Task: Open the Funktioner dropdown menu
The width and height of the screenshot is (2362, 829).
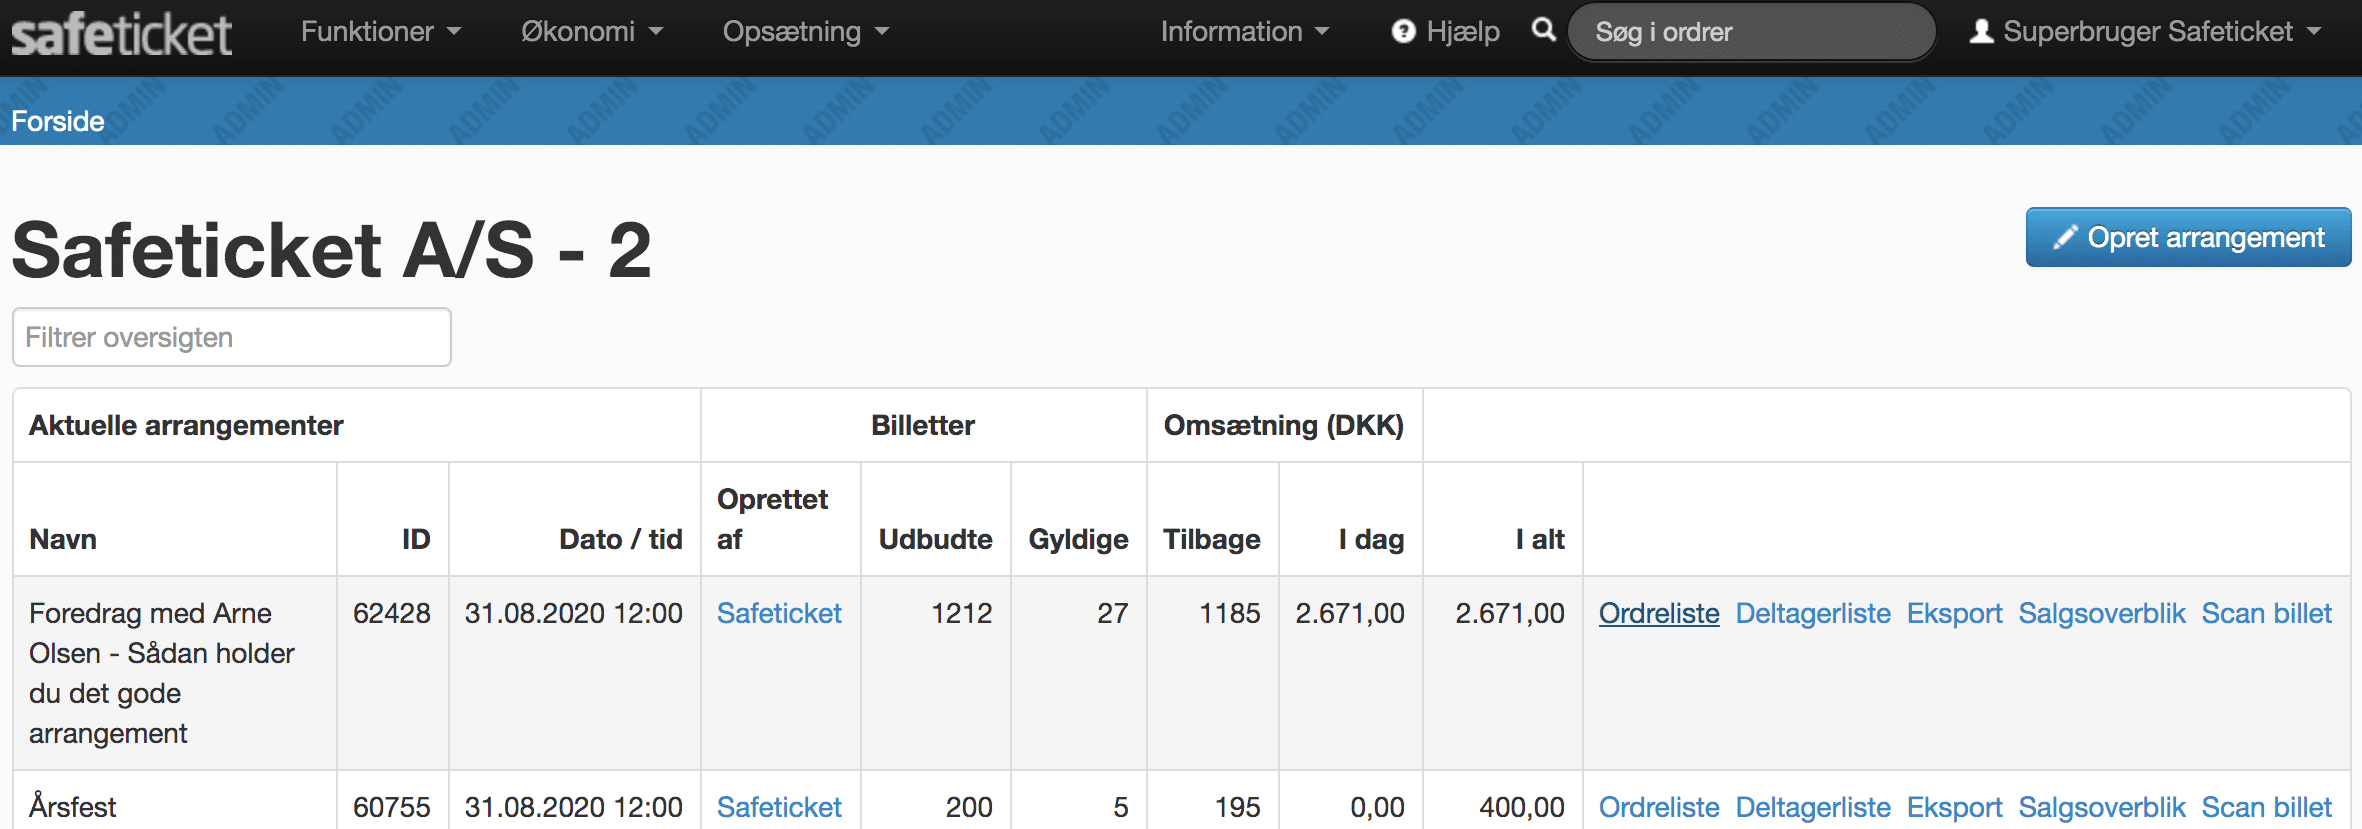Action: [x=381, y=32]
